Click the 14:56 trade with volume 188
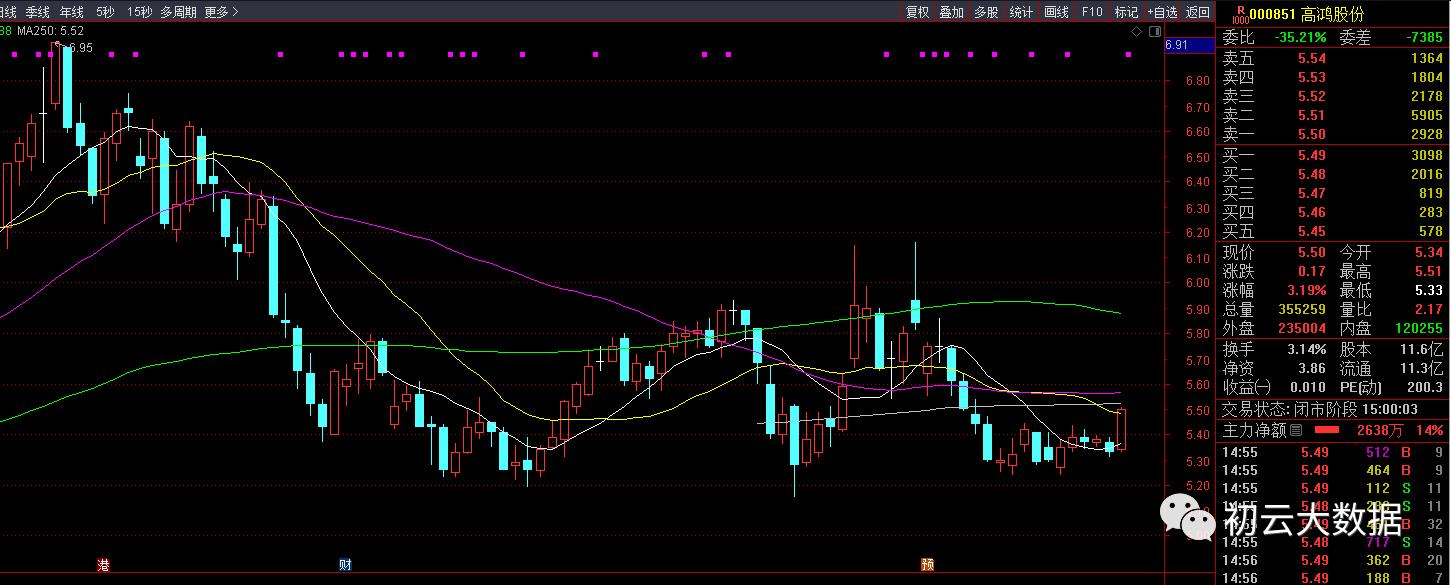1451x585 pixels. pos(1333,578)
